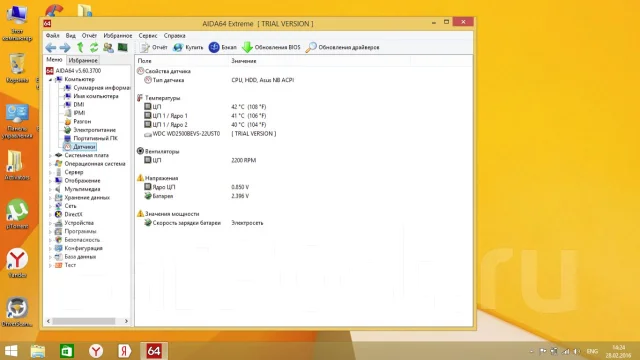Open the Бэкап toolbar button
640x360 pixels.
click(222, 47)
